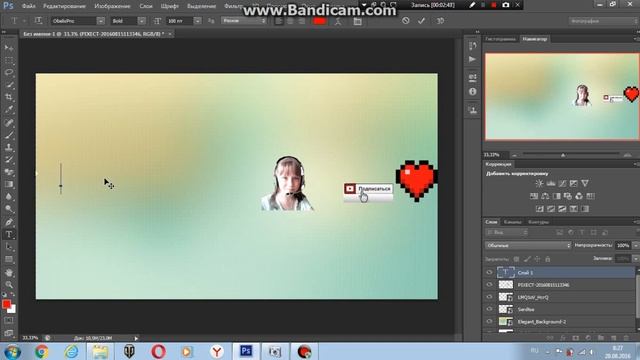Open the font size dropdown

(198, 21)
